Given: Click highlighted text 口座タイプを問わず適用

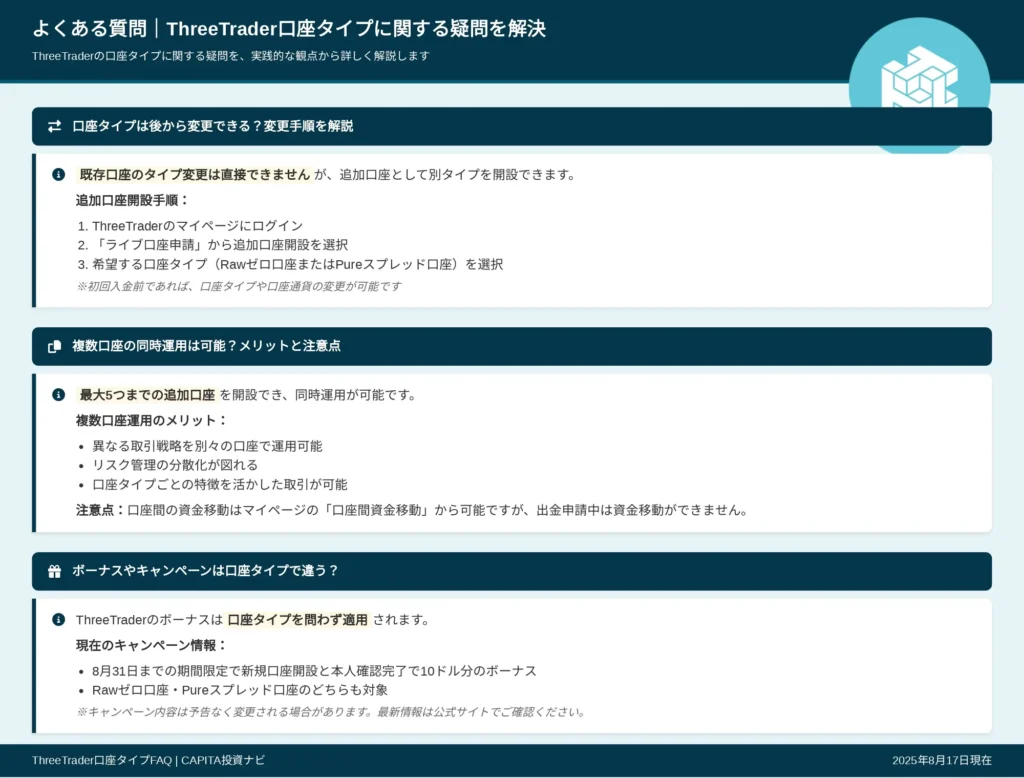Looking at the screenshot, I should (x=298, y=619).
